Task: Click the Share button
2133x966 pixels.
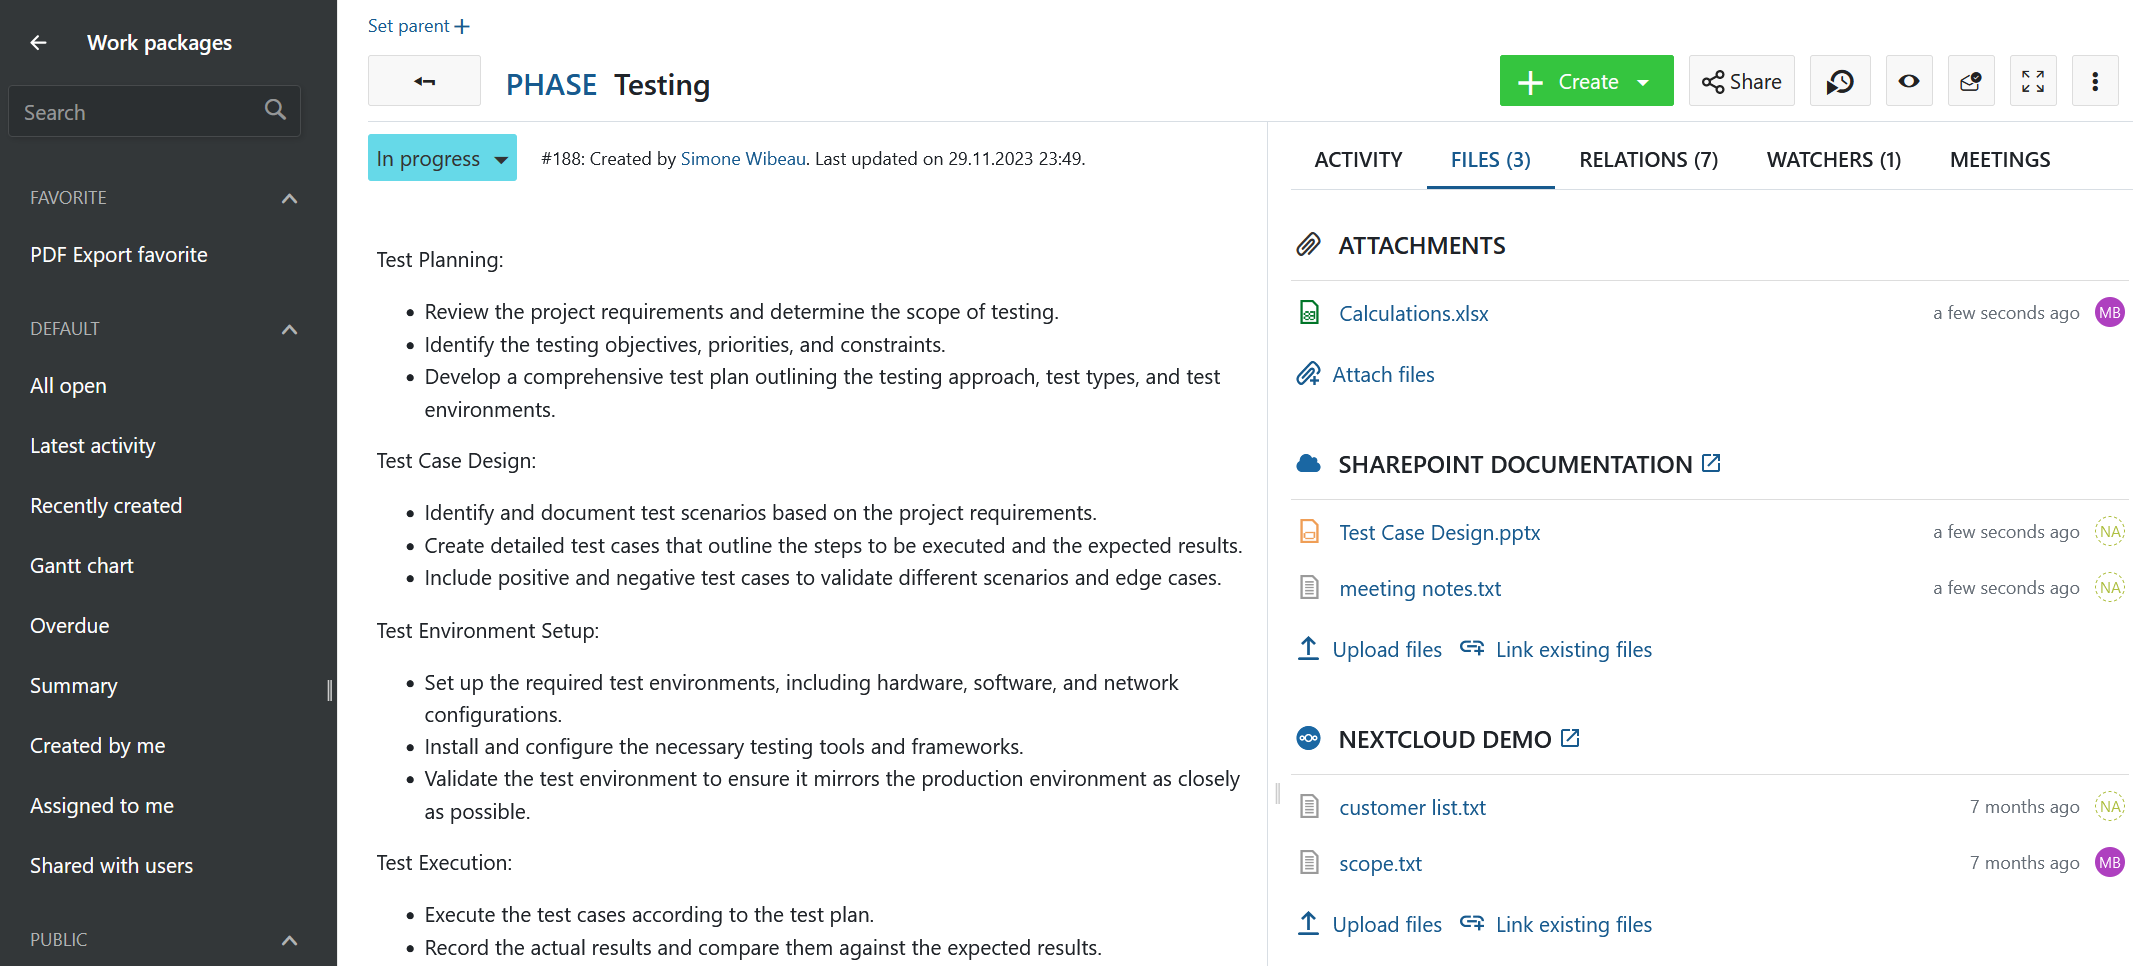Action: pyautogui.click(x=1741, y=81)
